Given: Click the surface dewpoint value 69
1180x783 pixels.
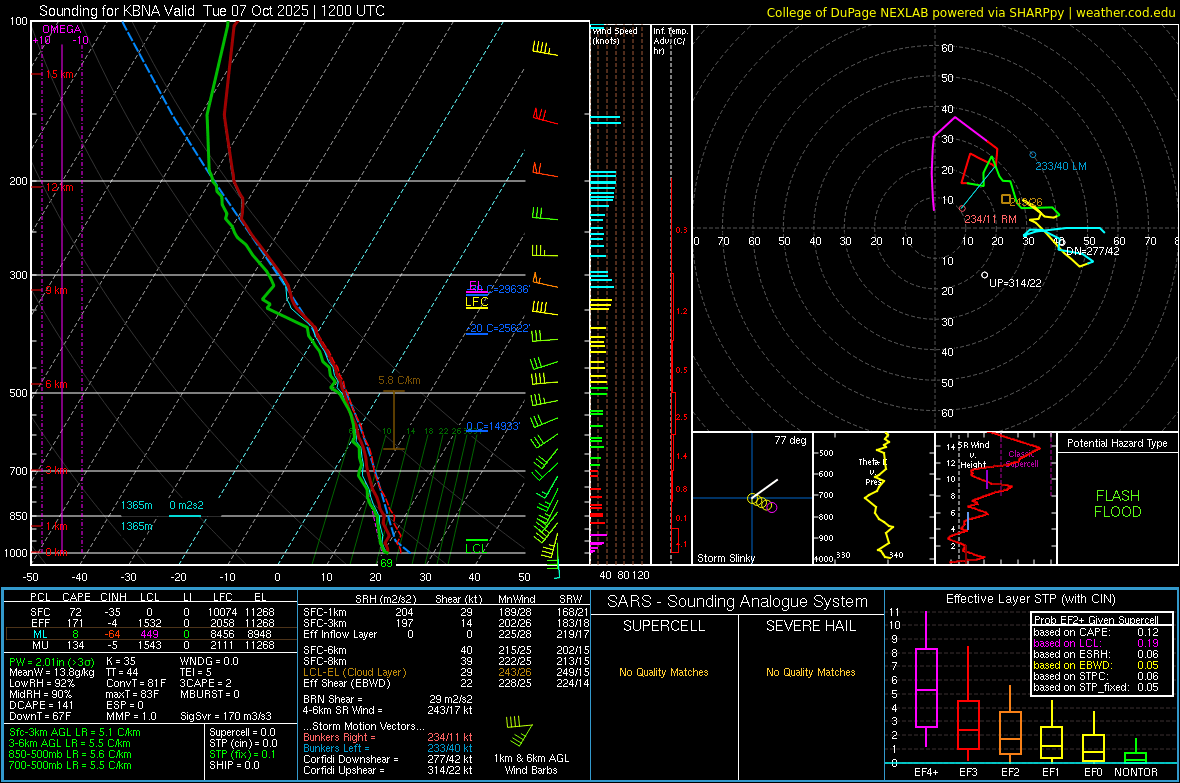Looking at the screenshot, I should [x=386, y=563].
